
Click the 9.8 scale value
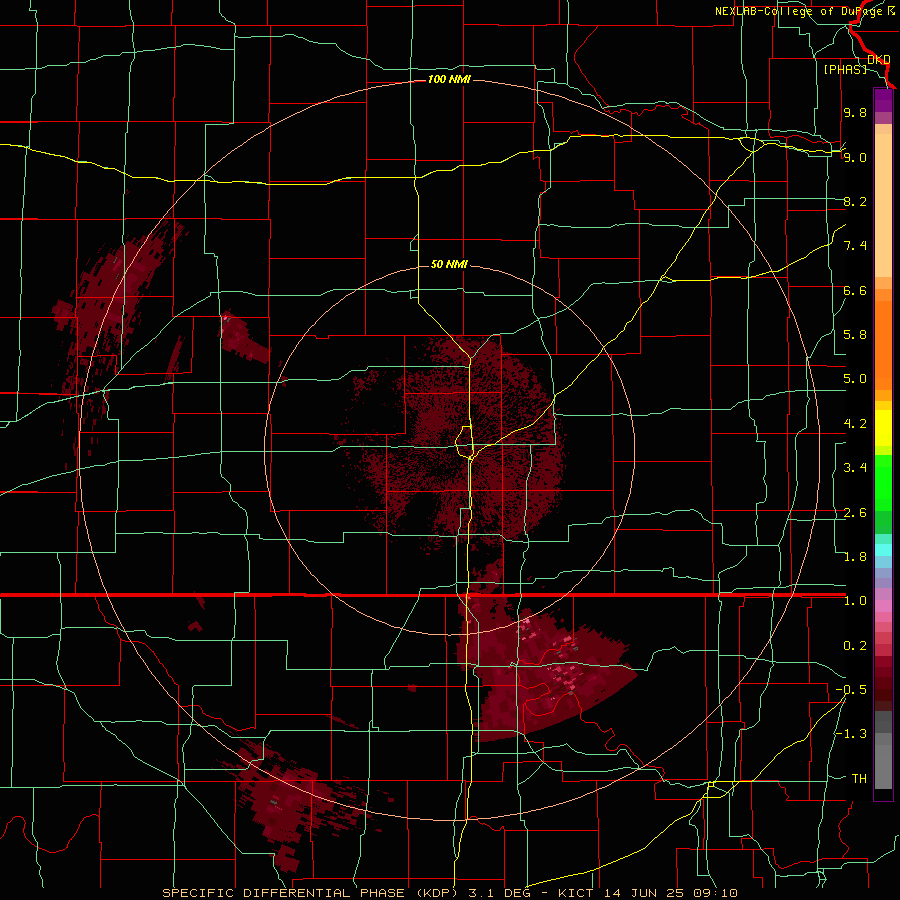coord(855,112)
